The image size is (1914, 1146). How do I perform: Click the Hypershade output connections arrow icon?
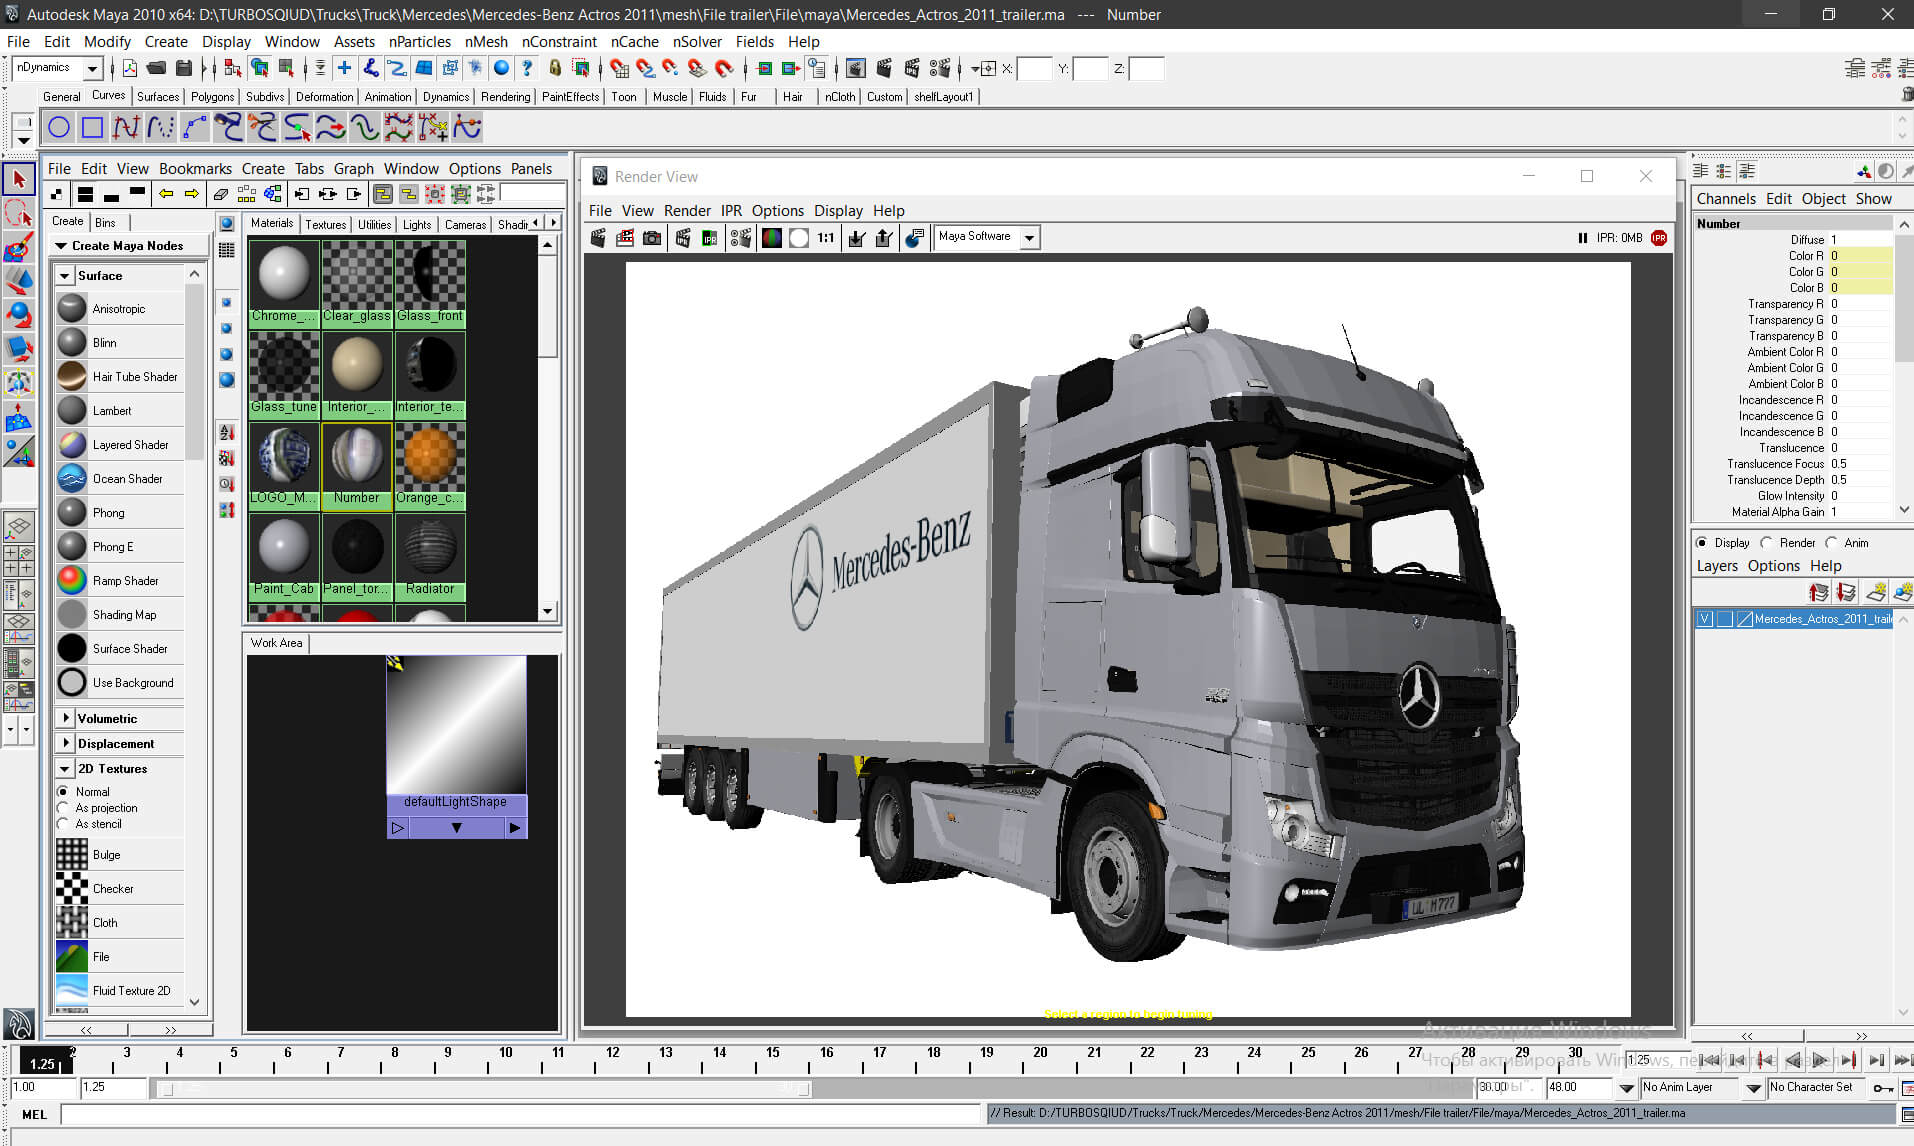pos(354,194)
